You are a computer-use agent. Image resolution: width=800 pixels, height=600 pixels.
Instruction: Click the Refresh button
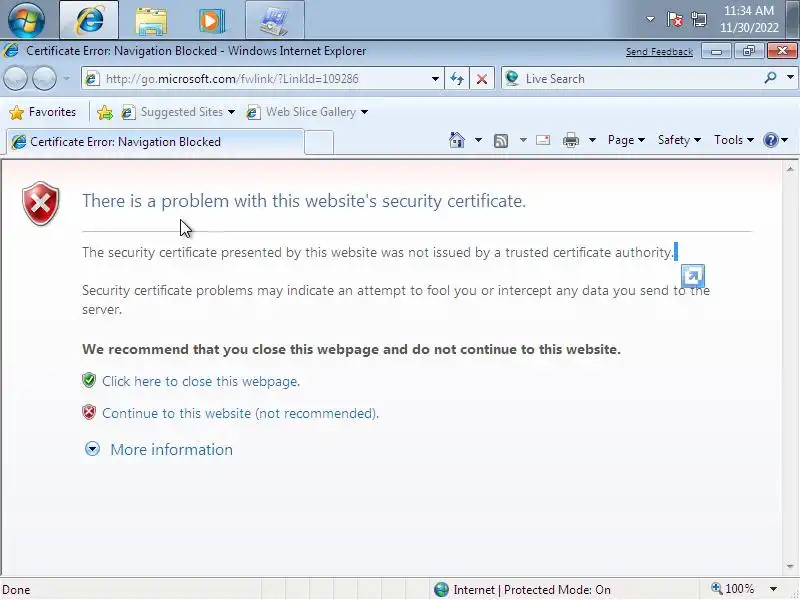(457, 79)
